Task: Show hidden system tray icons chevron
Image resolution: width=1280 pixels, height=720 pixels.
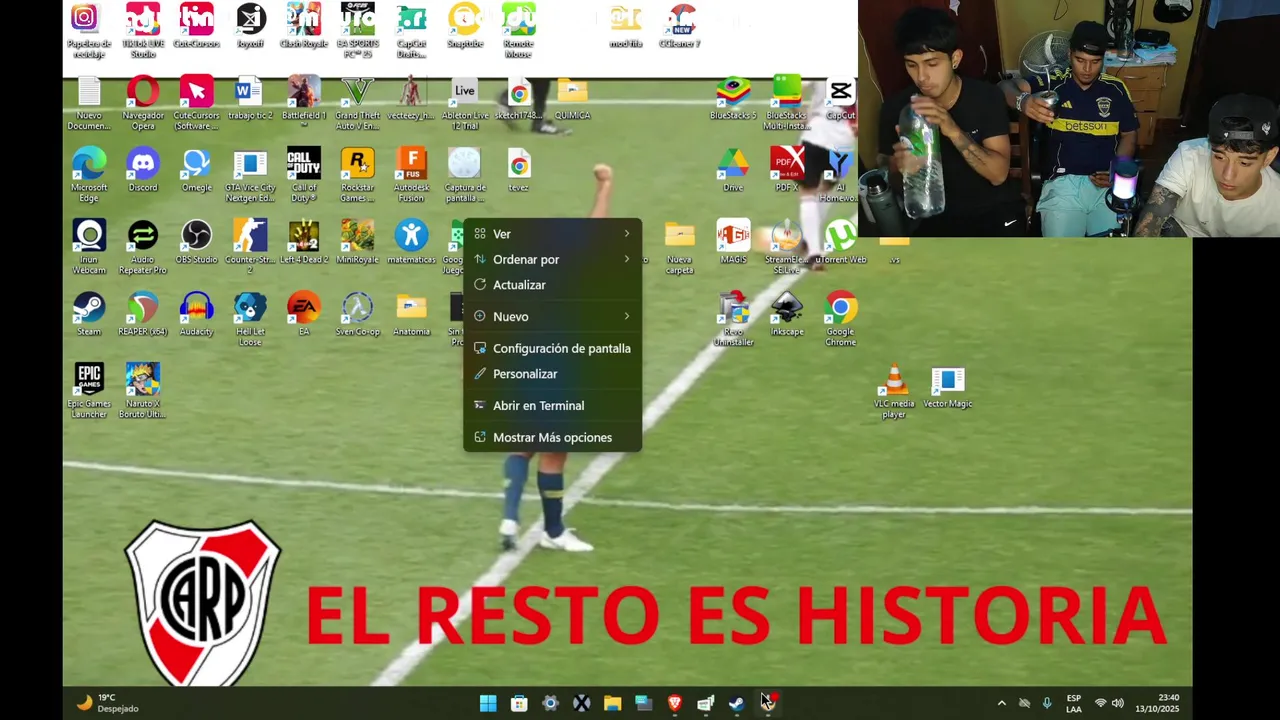Action: coord(1001,703)
